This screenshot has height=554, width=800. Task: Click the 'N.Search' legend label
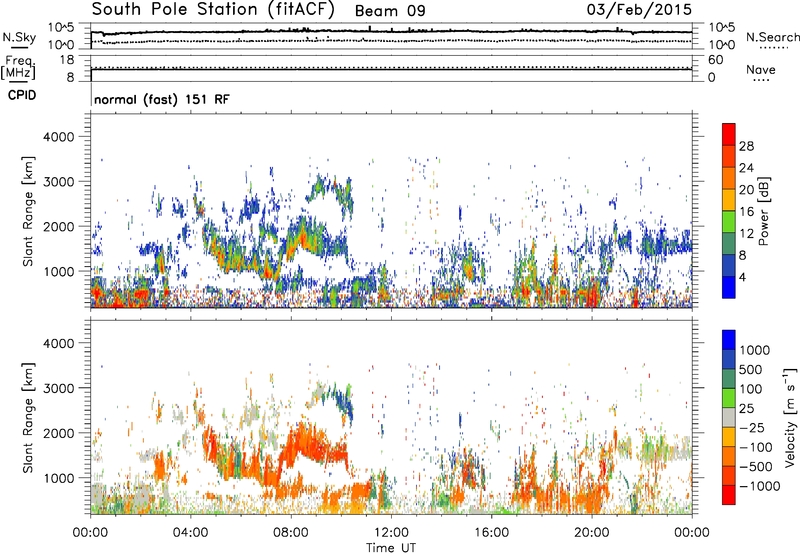coord(773,37)
